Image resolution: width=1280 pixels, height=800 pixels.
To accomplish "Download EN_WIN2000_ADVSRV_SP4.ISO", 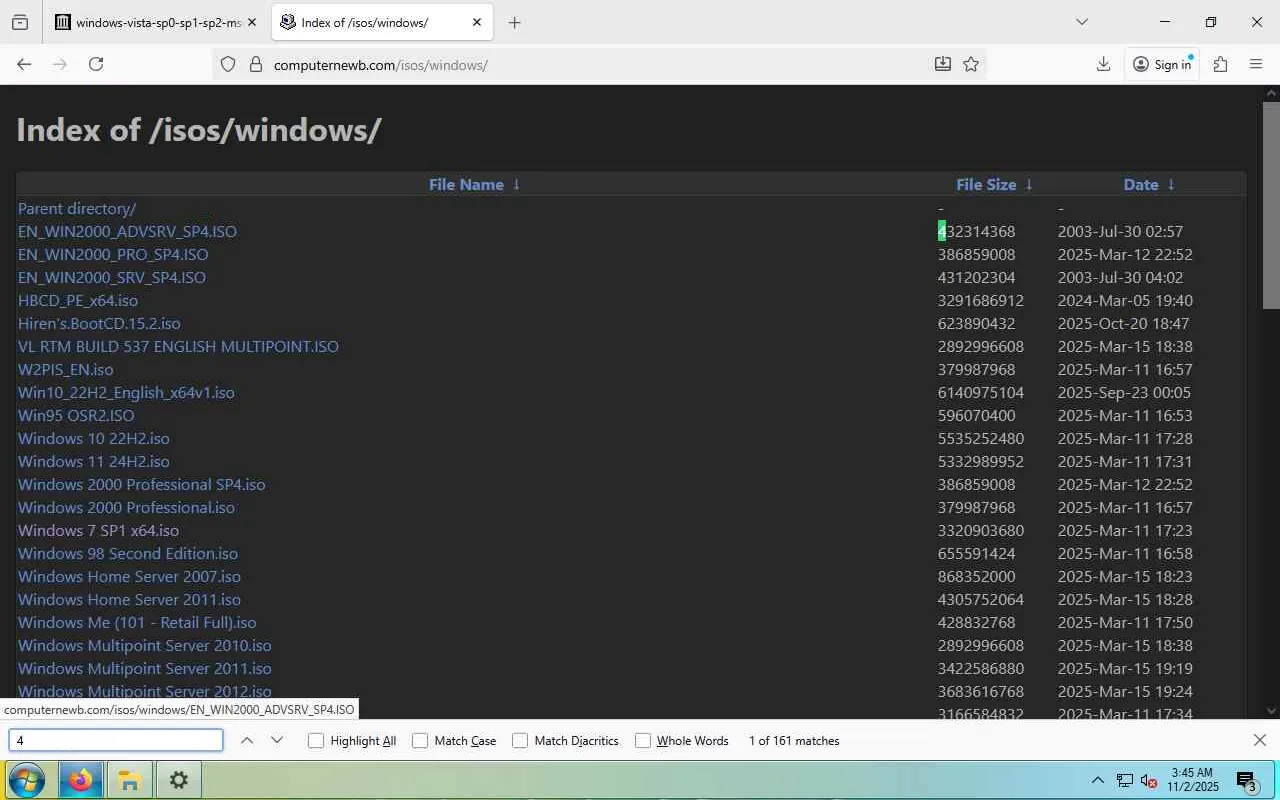I will [127, 231].
